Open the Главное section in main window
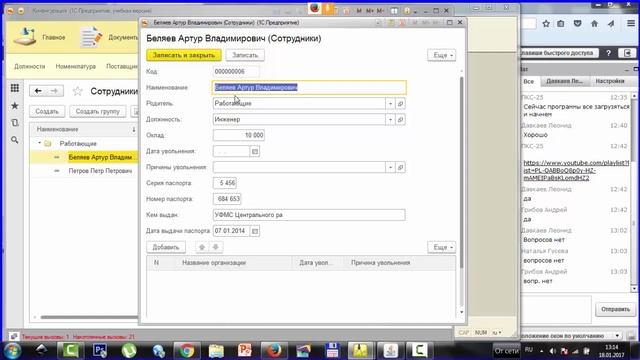 (x=40, y=37)
